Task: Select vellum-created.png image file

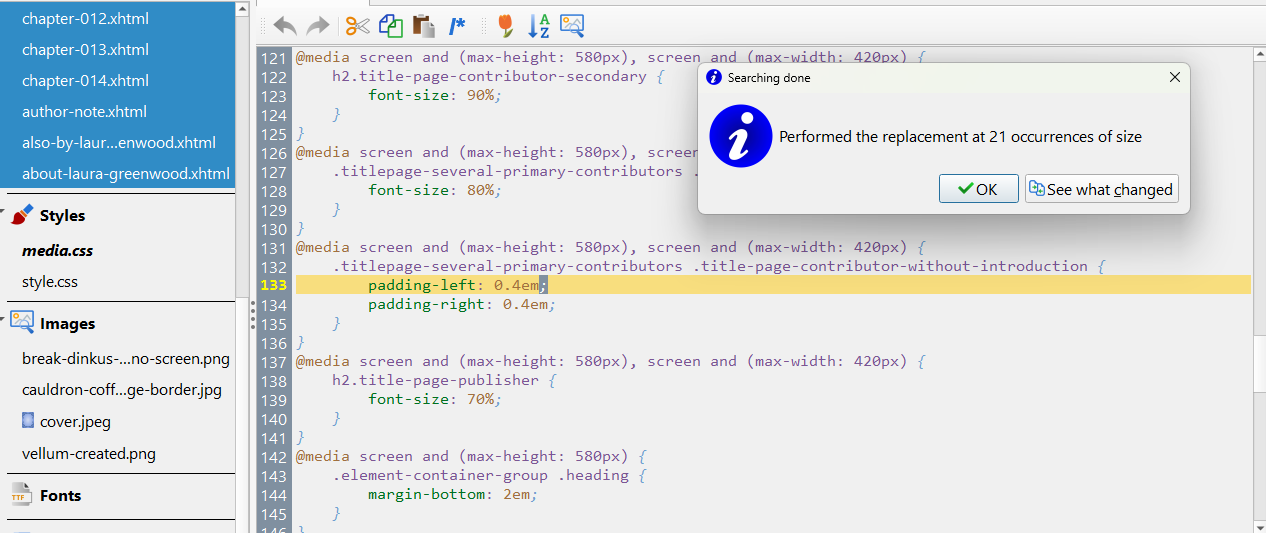Action: pos(89,453)
